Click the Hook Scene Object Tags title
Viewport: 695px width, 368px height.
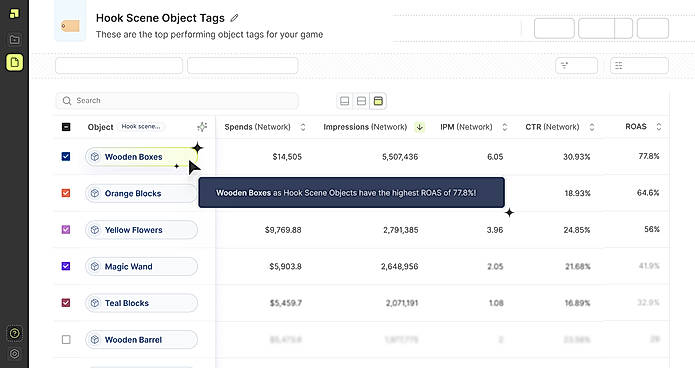160,18
